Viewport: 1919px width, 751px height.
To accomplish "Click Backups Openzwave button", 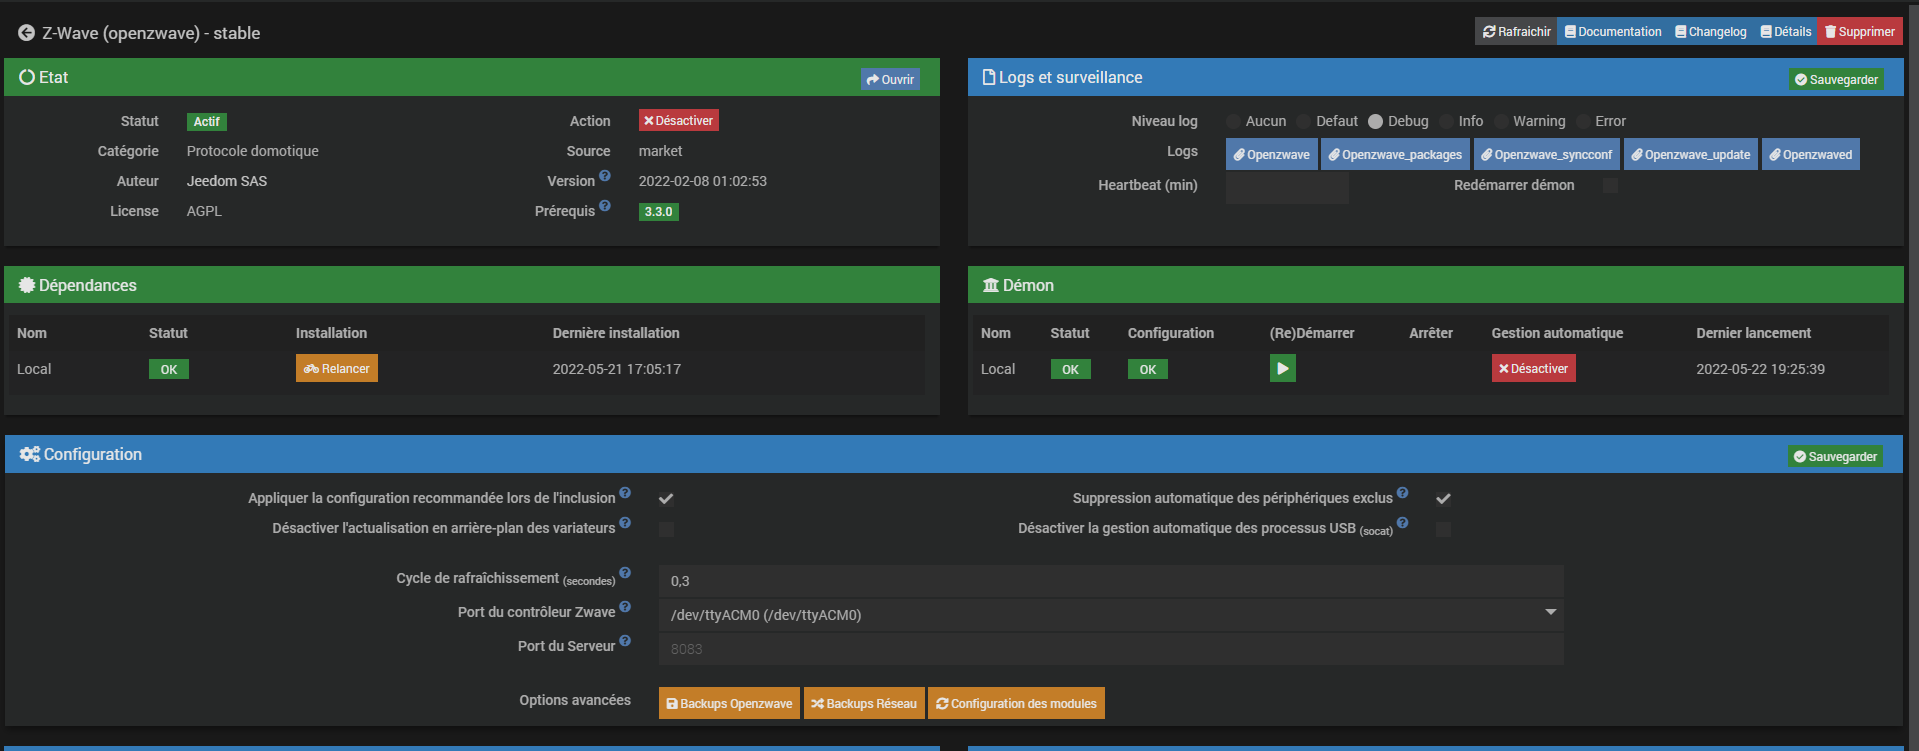I will pyautogui.click(x=729, y=704).
